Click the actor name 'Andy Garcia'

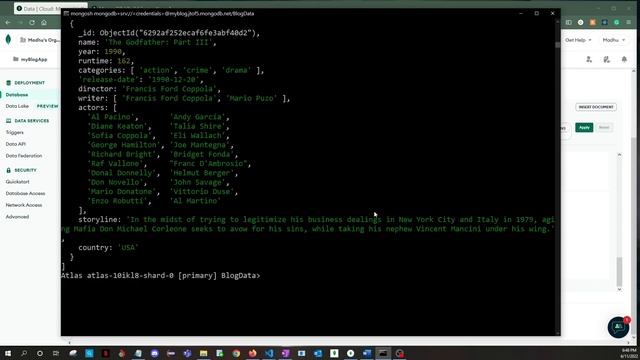click(x=198, y=117)
